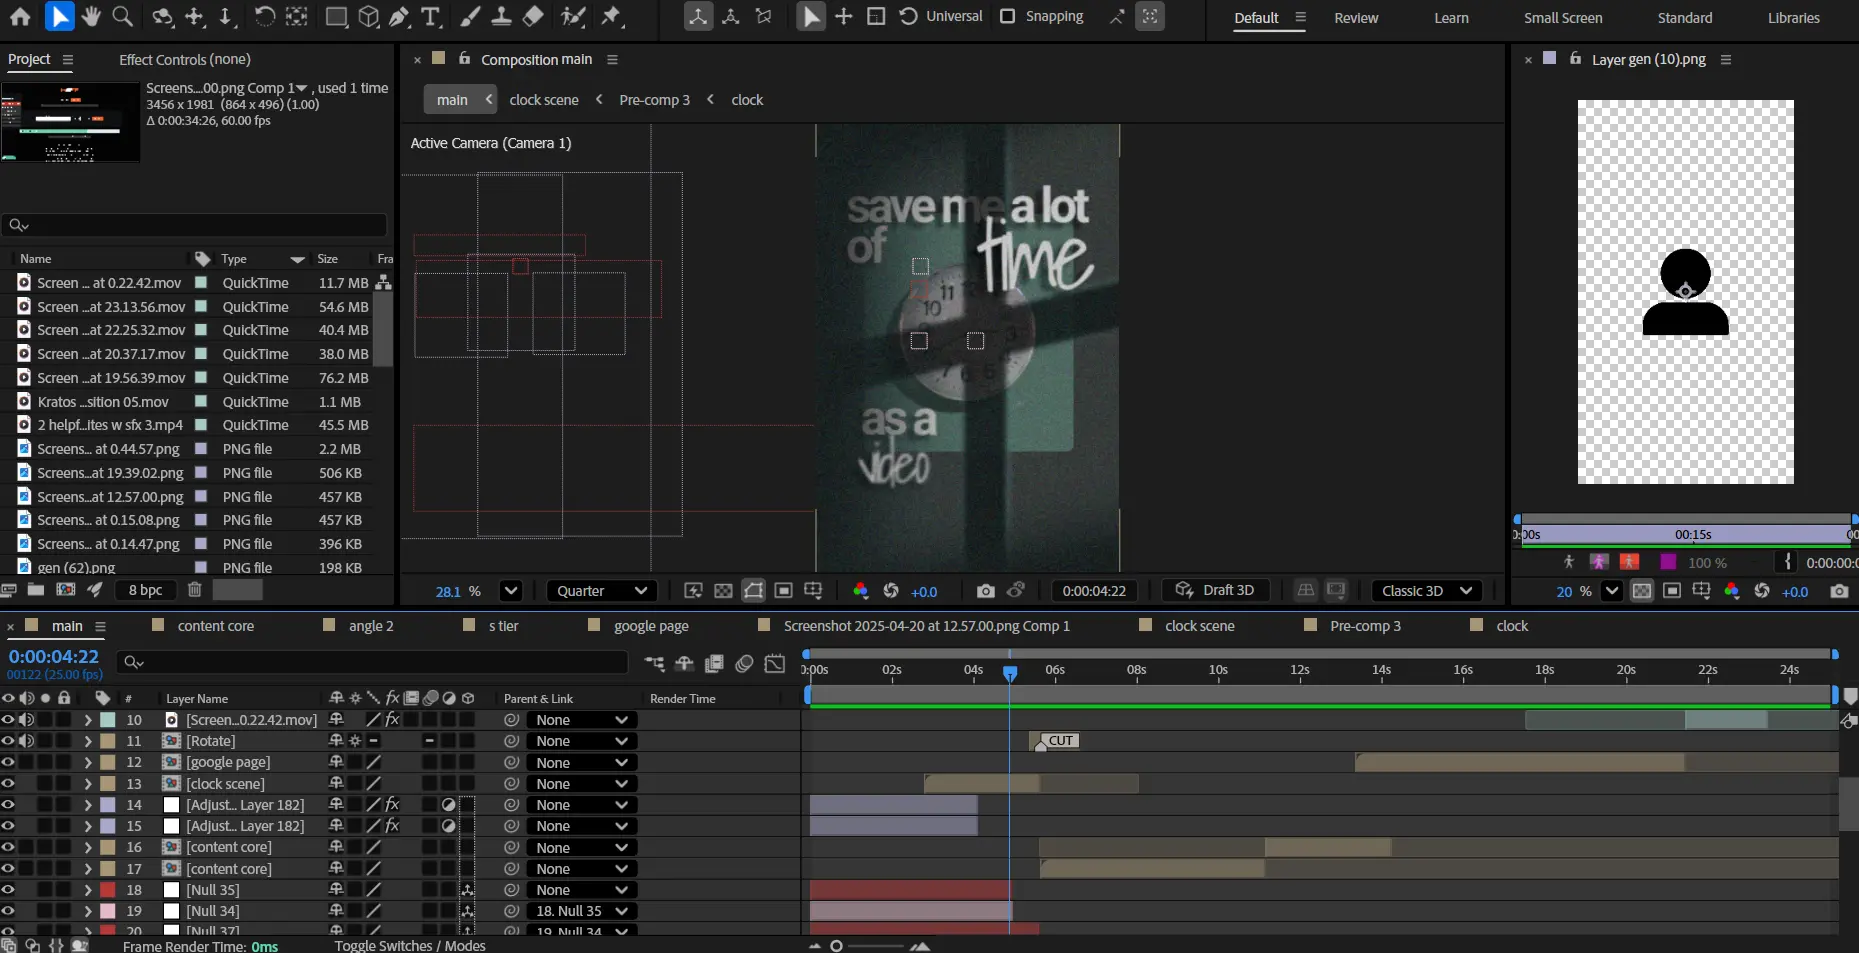Select the Zoom magnifier tool
Viewport: 1859px width, 953px height.
click(123, 16)
